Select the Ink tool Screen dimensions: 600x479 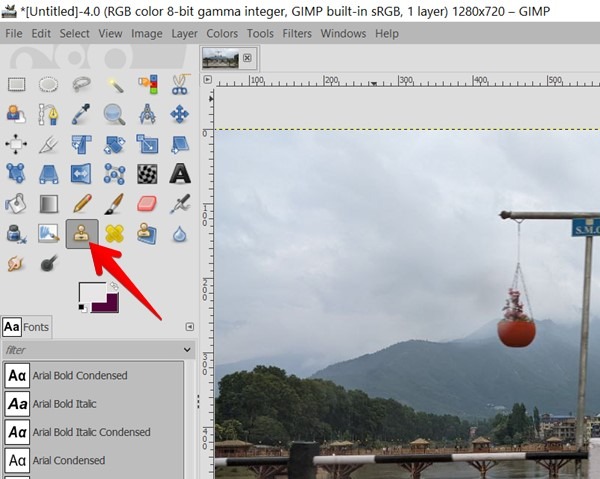click(x=16, y=233)
